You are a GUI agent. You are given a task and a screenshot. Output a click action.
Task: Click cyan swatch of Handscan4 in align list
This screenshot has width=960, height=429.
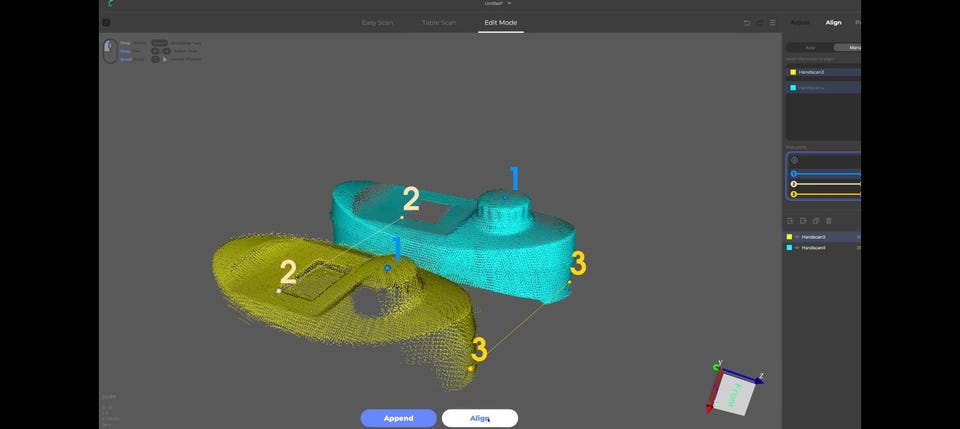(793, 88)
